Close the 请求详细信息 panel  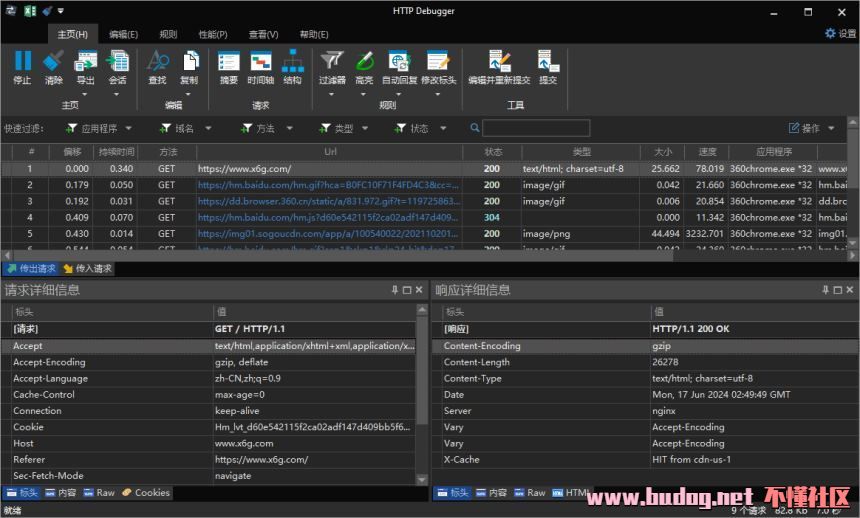point(419,290)
